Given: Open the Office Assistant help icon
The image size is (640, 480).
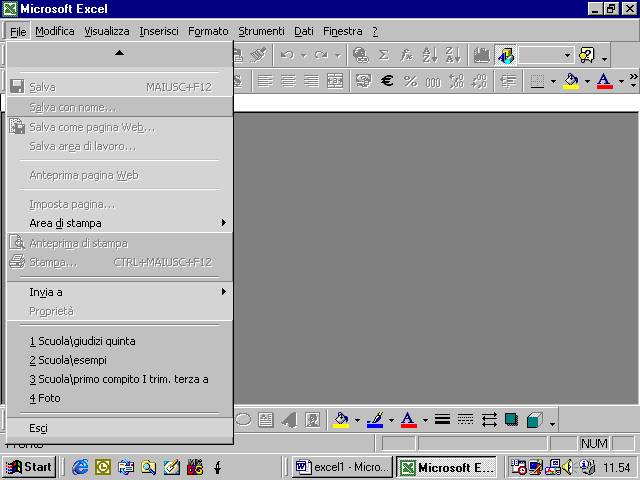Looking at the screenshot, I should 587,55.
